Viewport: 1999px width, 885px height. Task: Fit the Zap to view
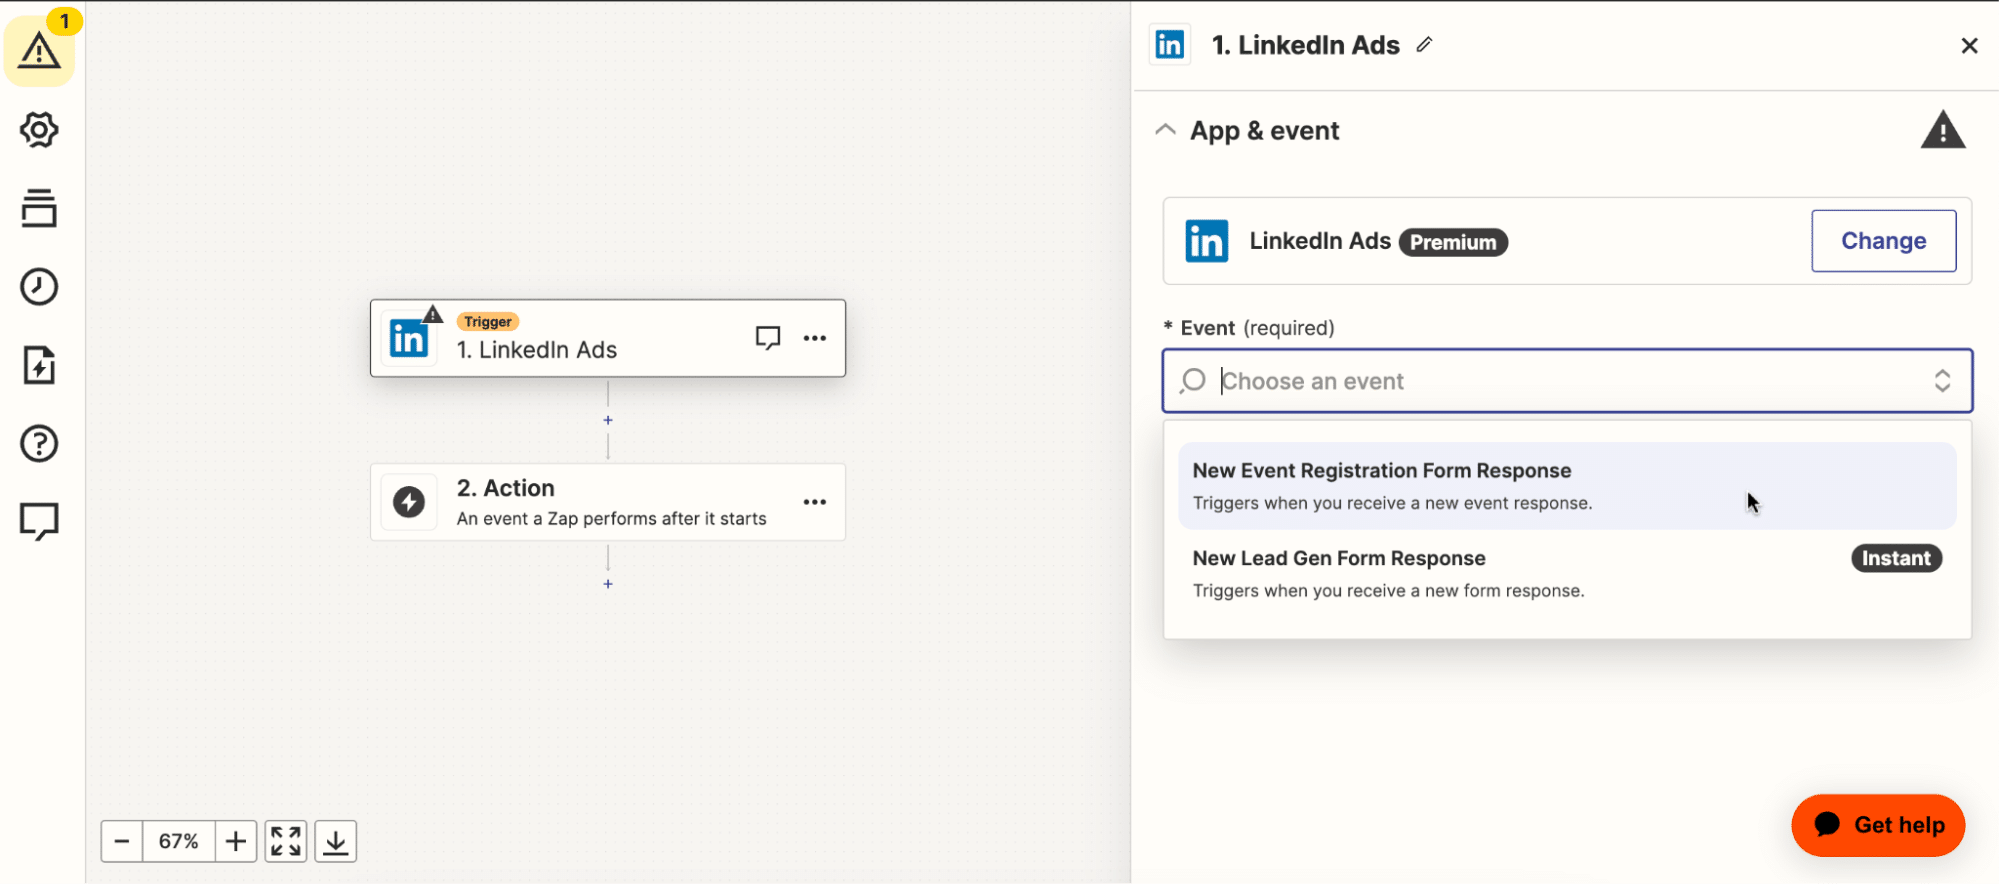pyautogui.click(x=286, y=841)
